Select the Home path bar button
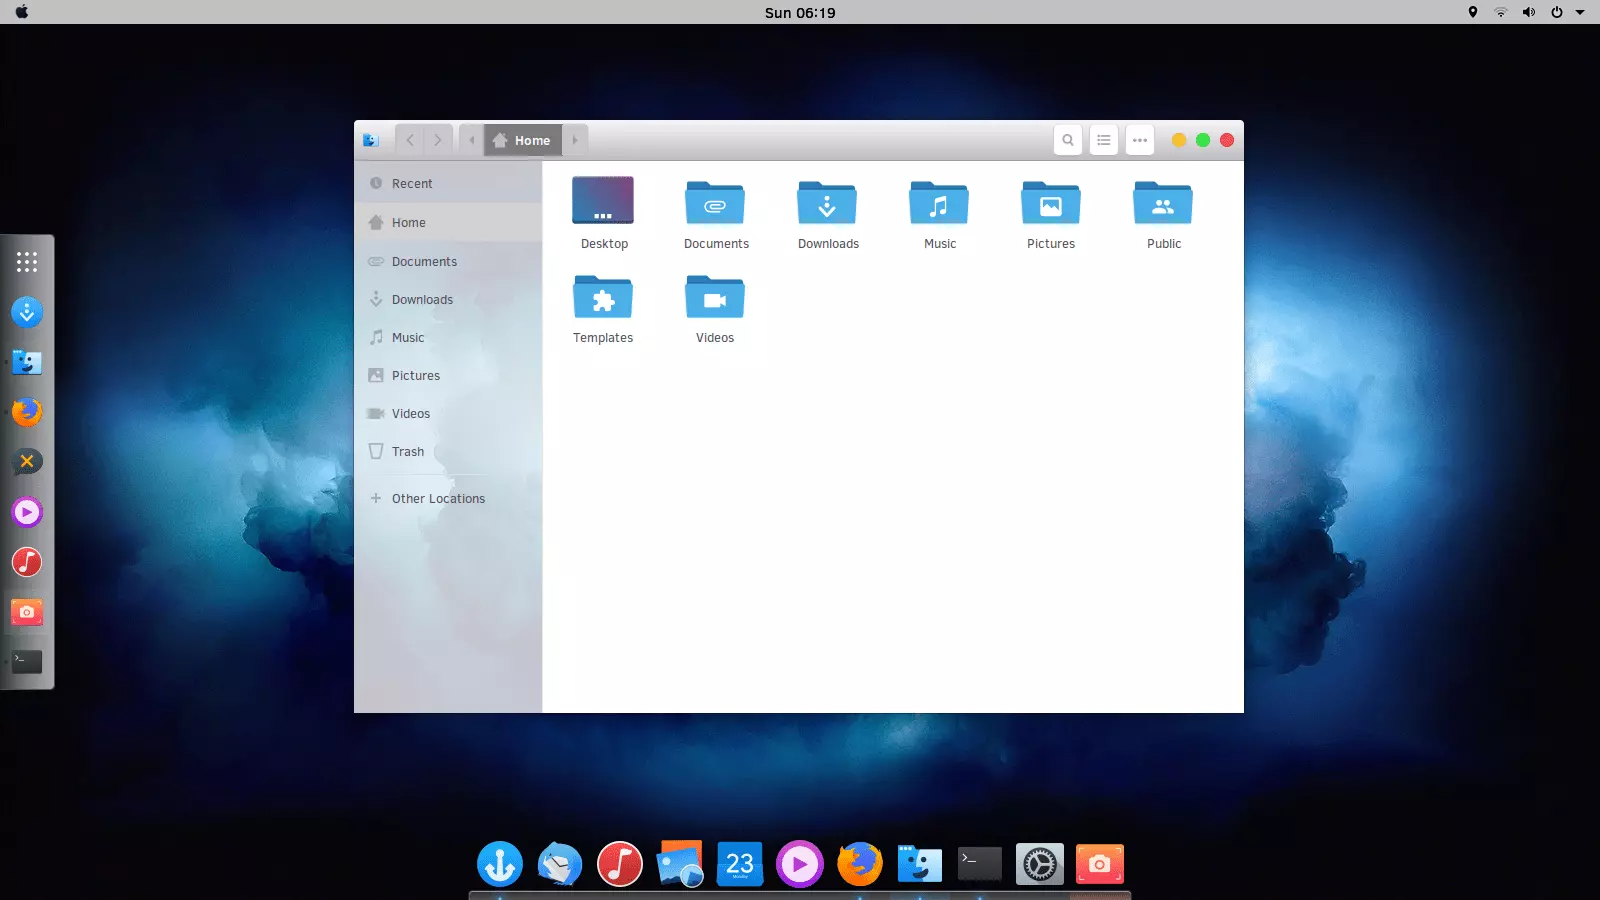 [523, 140]
